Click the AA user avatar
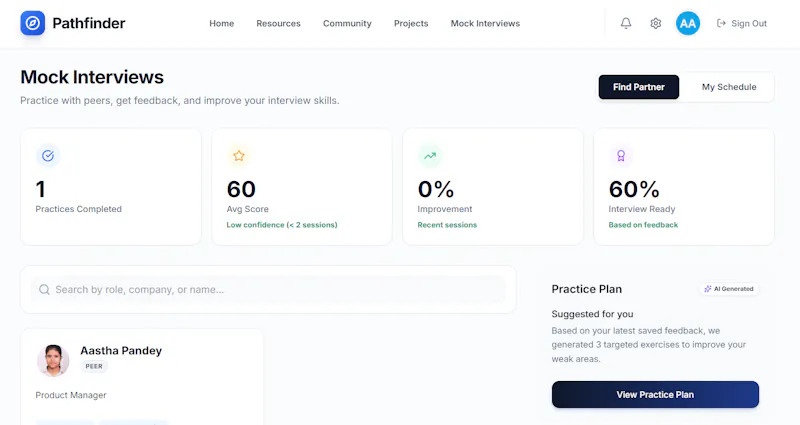800x425 pixels. [x=688, y=23]
